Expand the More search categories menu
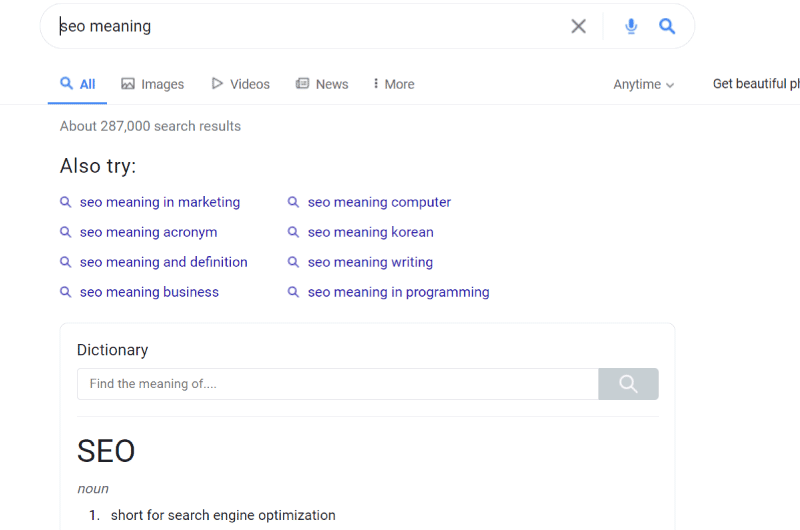This screenshot has width=800, height=530. (x=393, y=84)
